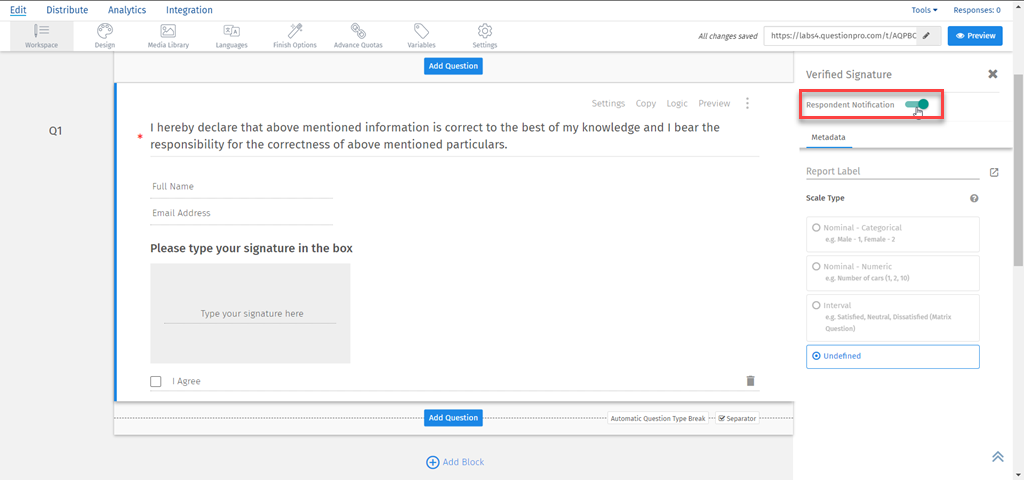Click the Q1 Preview link

pyautogui.click(x=714, y=103)
